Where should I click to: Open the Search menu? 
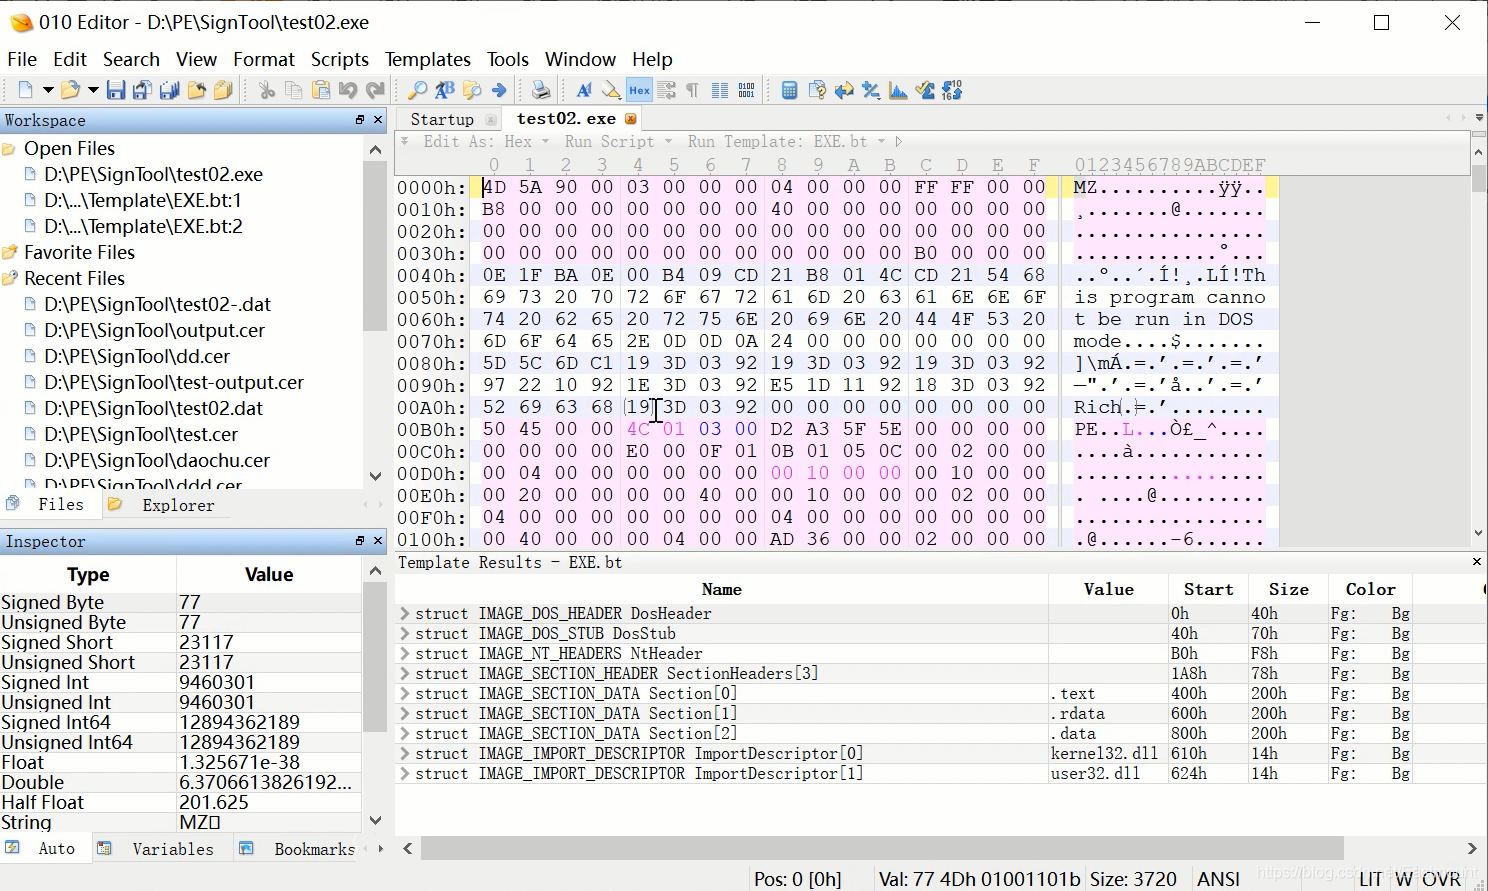[x=131, y=59]
